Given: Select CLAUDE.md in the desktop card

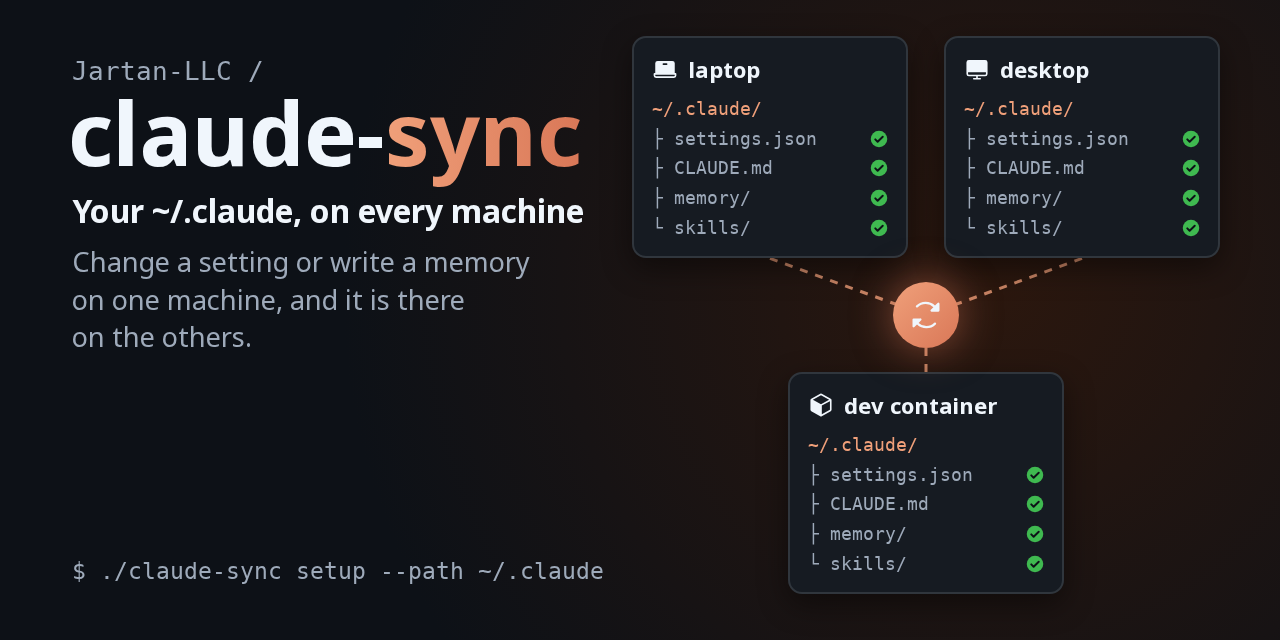Looking at the screenshot, I should pos(1035,168).
